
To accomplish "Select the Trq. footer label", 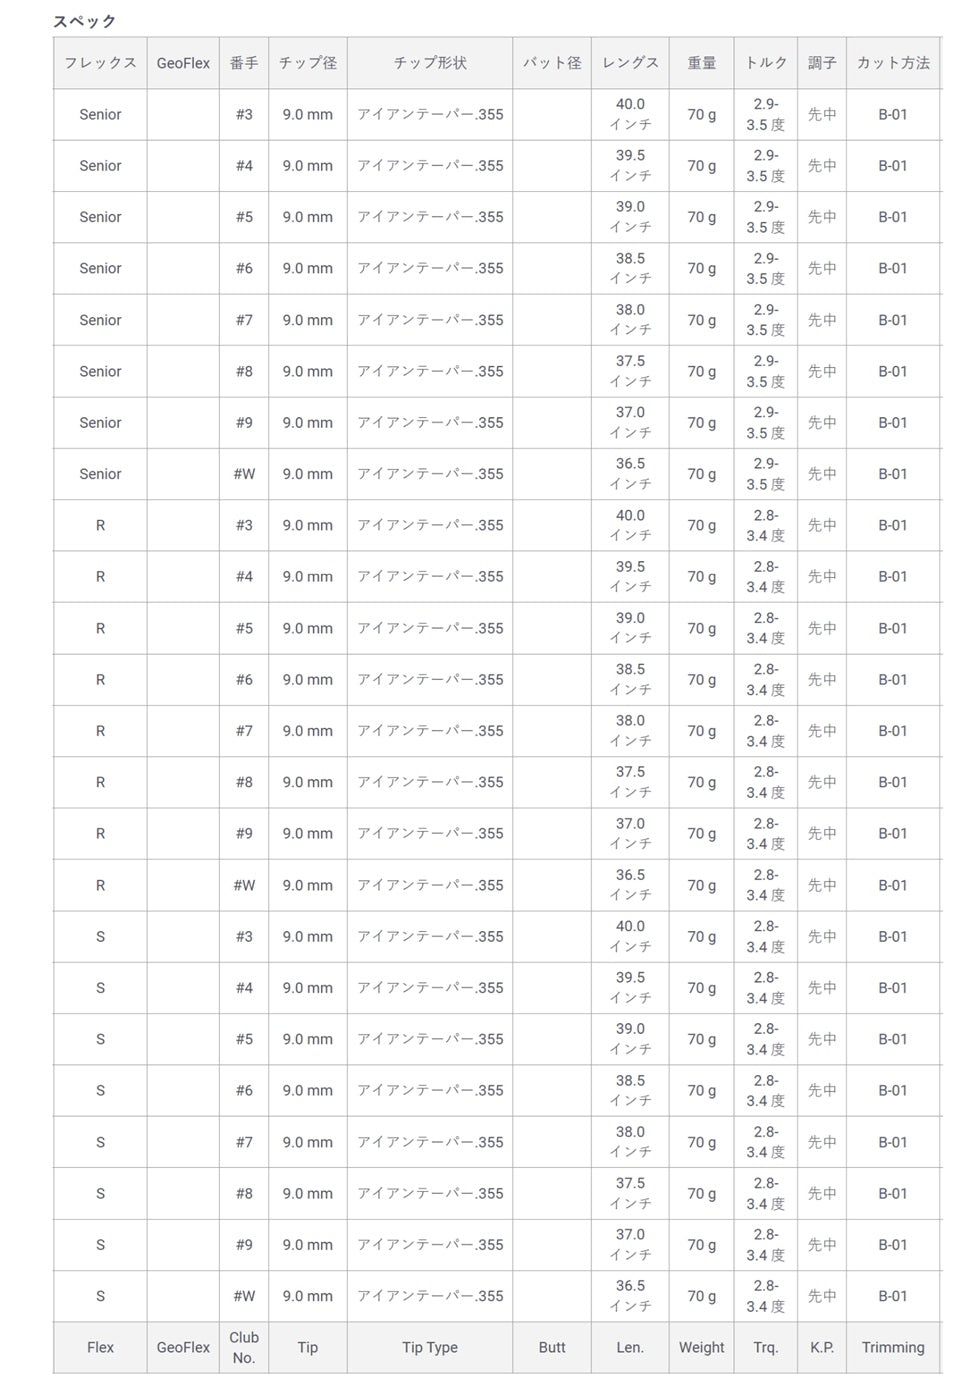I will click(766, 1347).
